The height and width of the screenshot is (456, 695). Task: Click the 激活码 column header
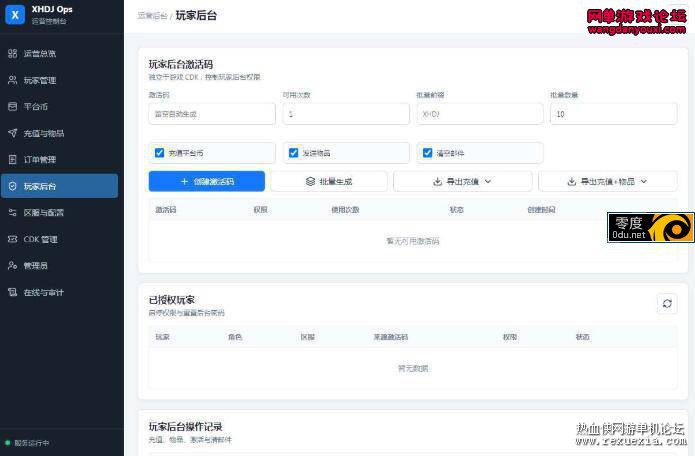(166, 210)
